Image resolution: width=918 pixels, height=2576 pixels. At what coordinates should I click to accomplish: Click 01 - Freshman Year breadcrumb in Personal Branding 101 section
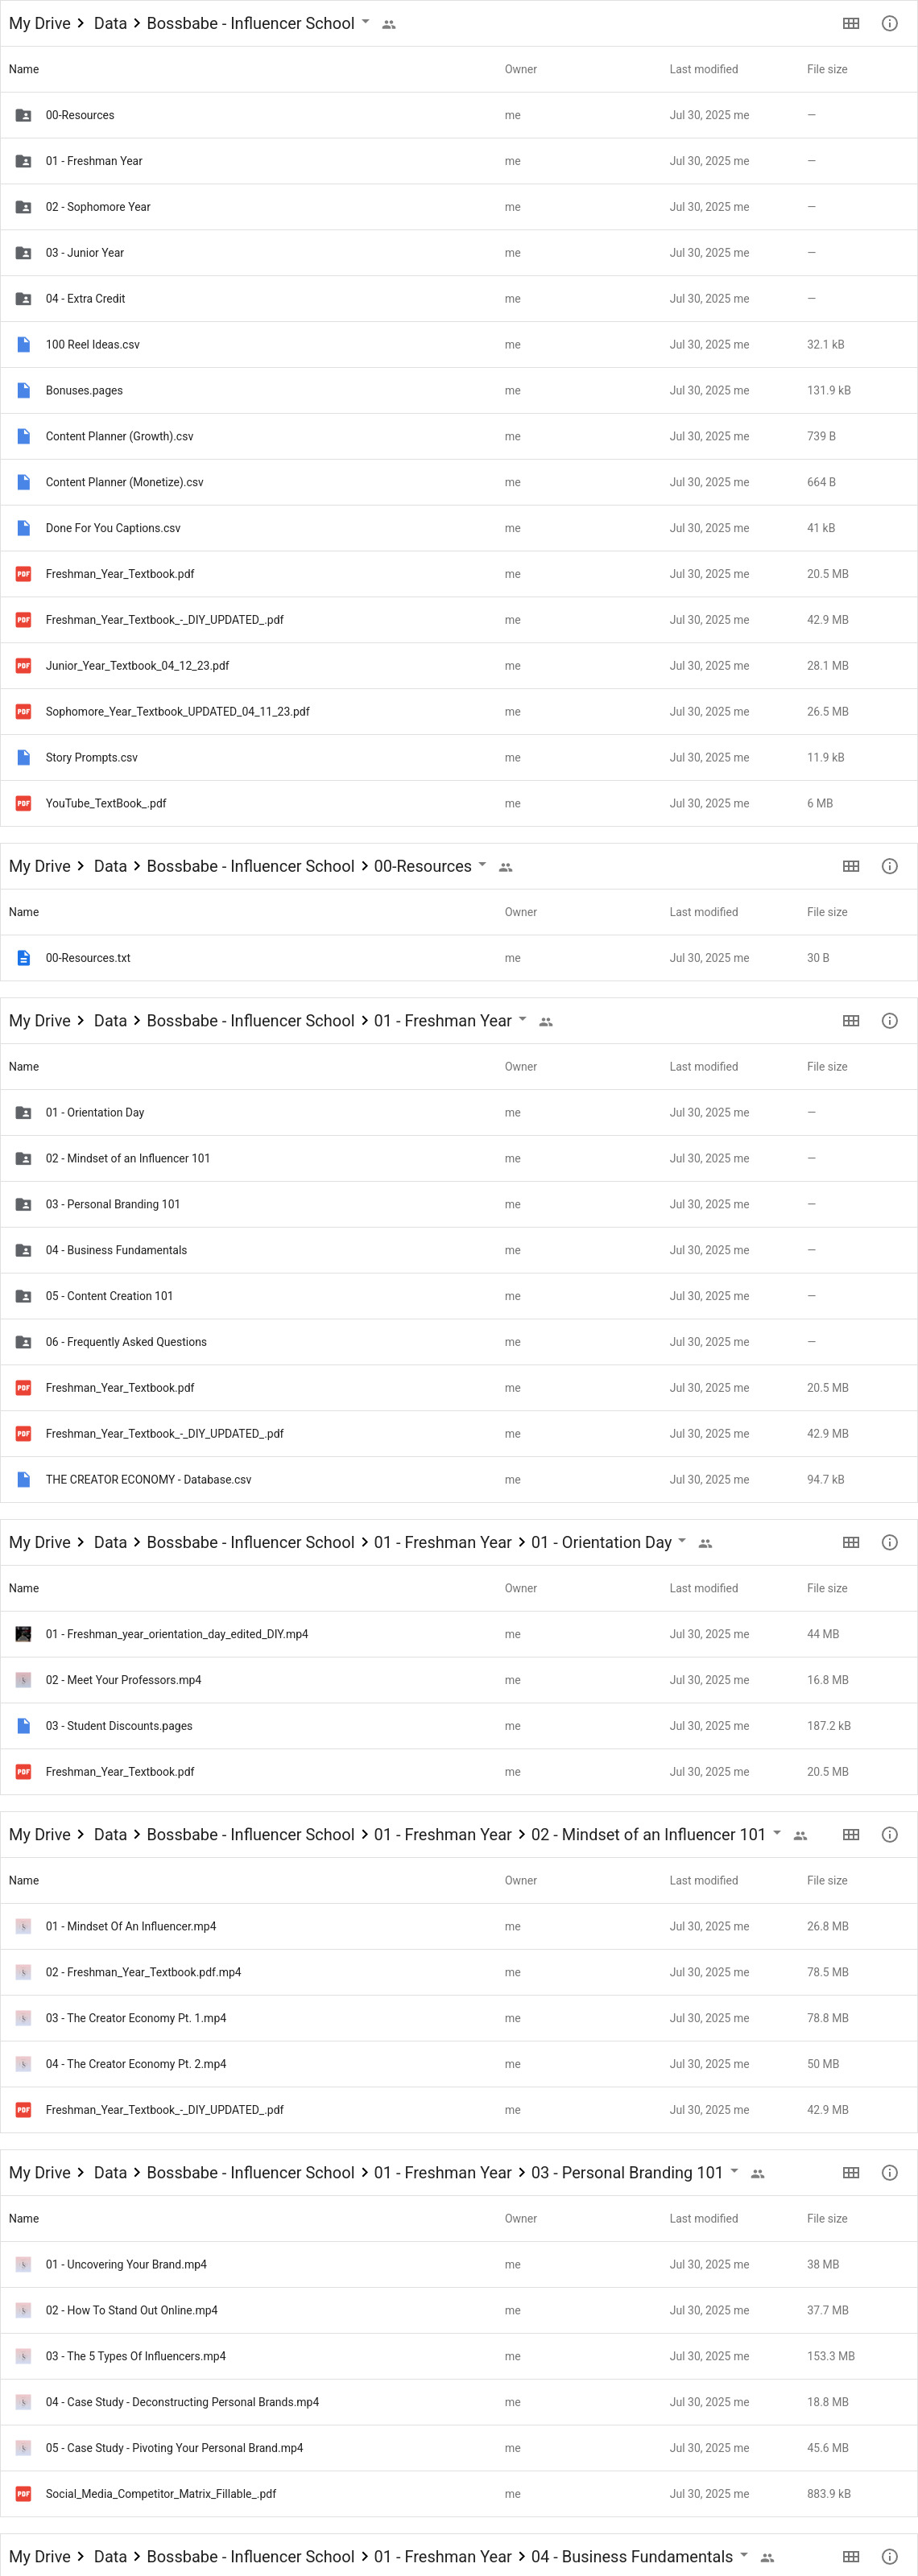click(443, 2173)
